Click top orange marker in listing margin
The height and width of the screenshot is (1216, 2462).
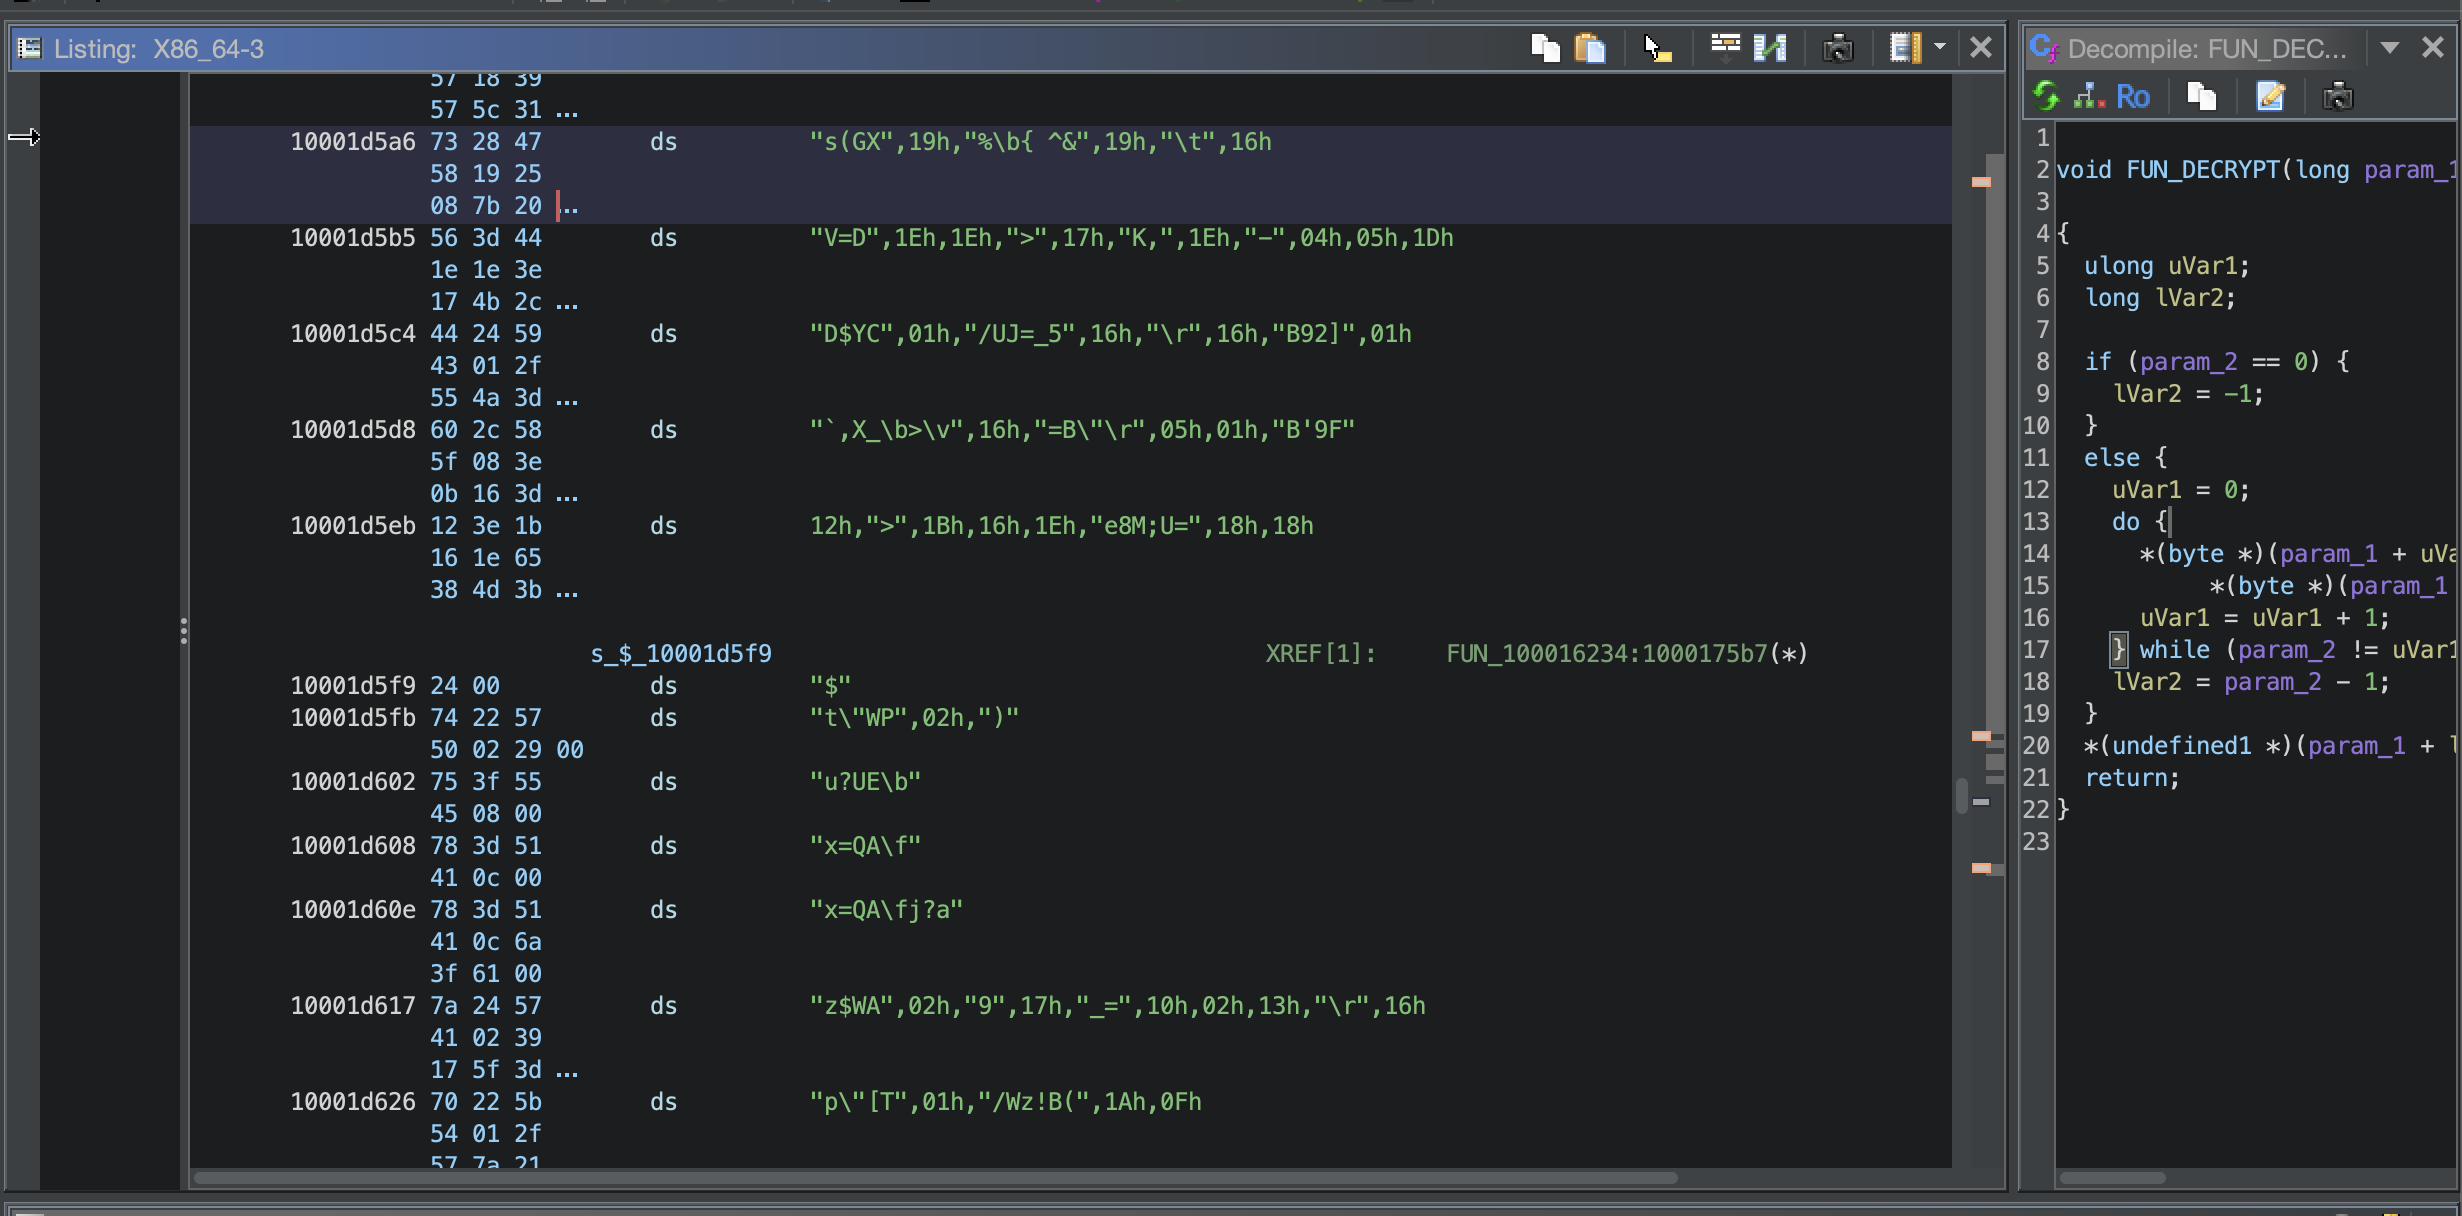pyautogui.click(x=1981, y=182)
